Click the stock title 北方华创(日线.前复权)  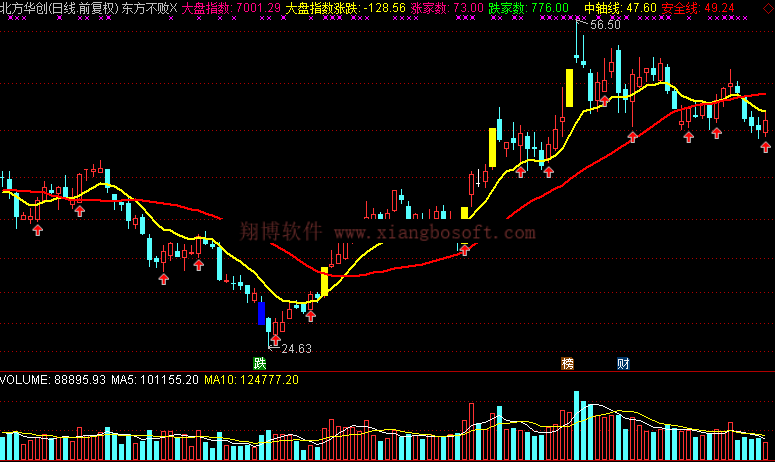60,8
